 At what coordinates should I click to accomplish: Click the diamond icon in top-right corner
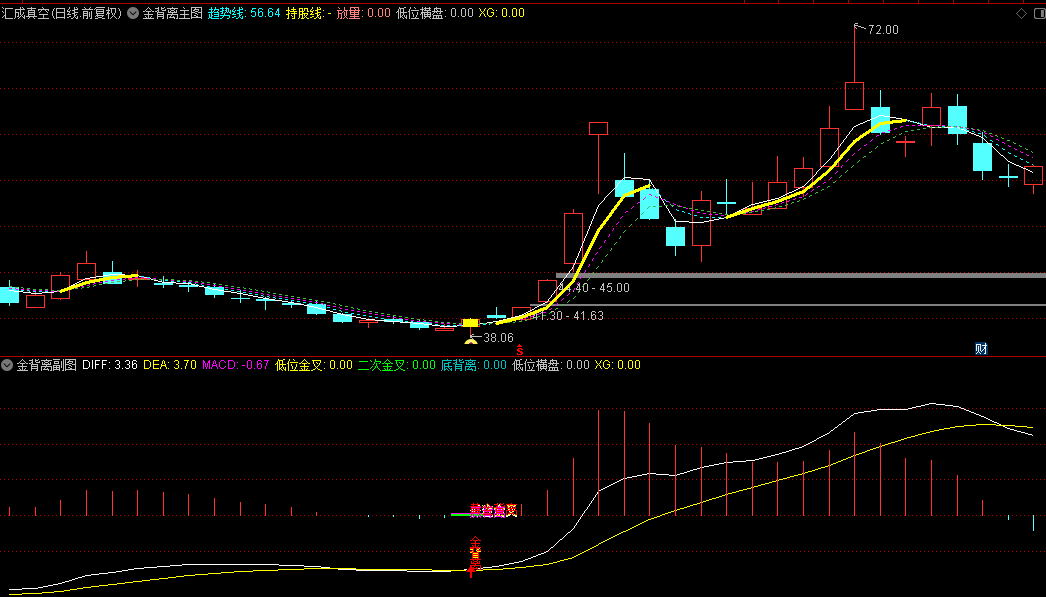(1021, 13)
